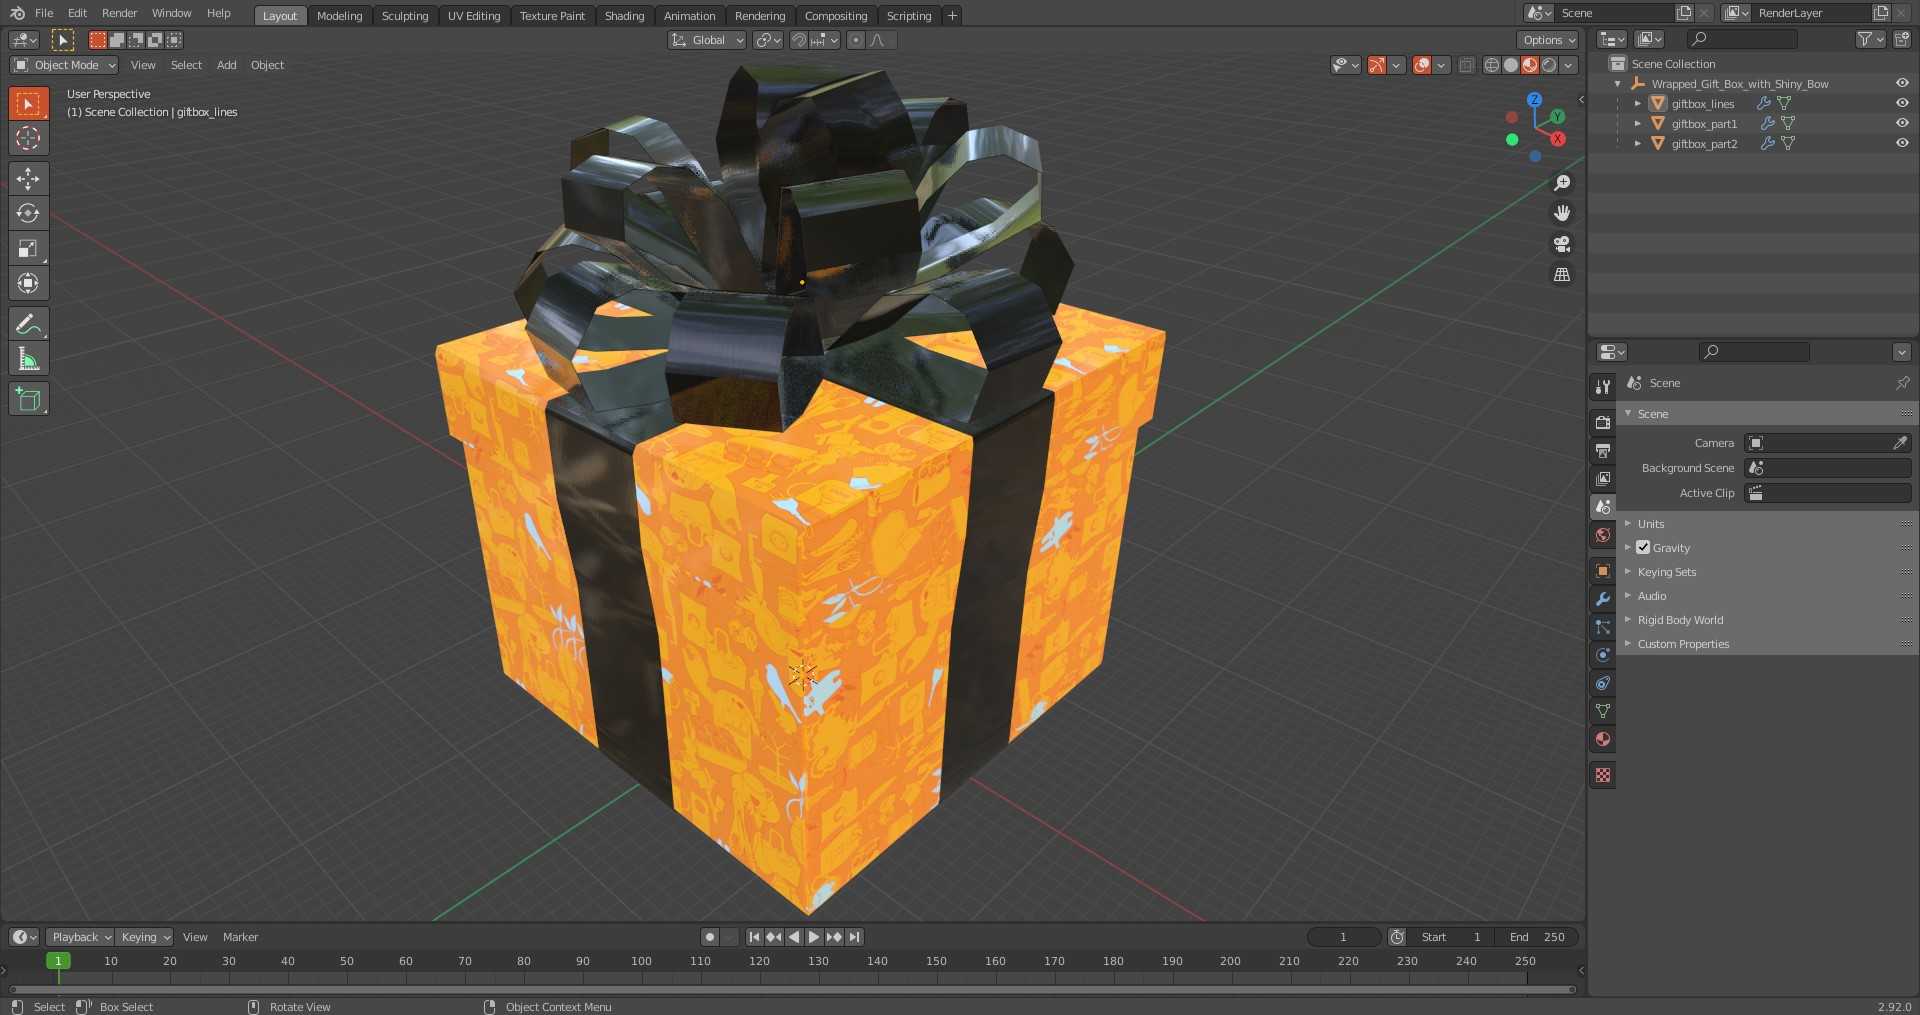The width and height of the screenshot is (1920, 1015).
Task: Switch to the Shading workspace tab
Action: (x=624, y=16)
